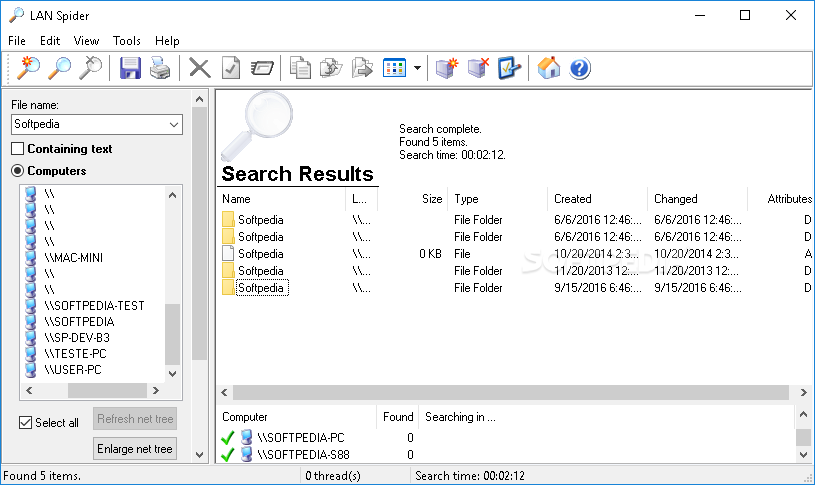The width and height of the screenshot is (815, 485).
Task: Sort results by the Name column header
Action: (x=281, y=199)
